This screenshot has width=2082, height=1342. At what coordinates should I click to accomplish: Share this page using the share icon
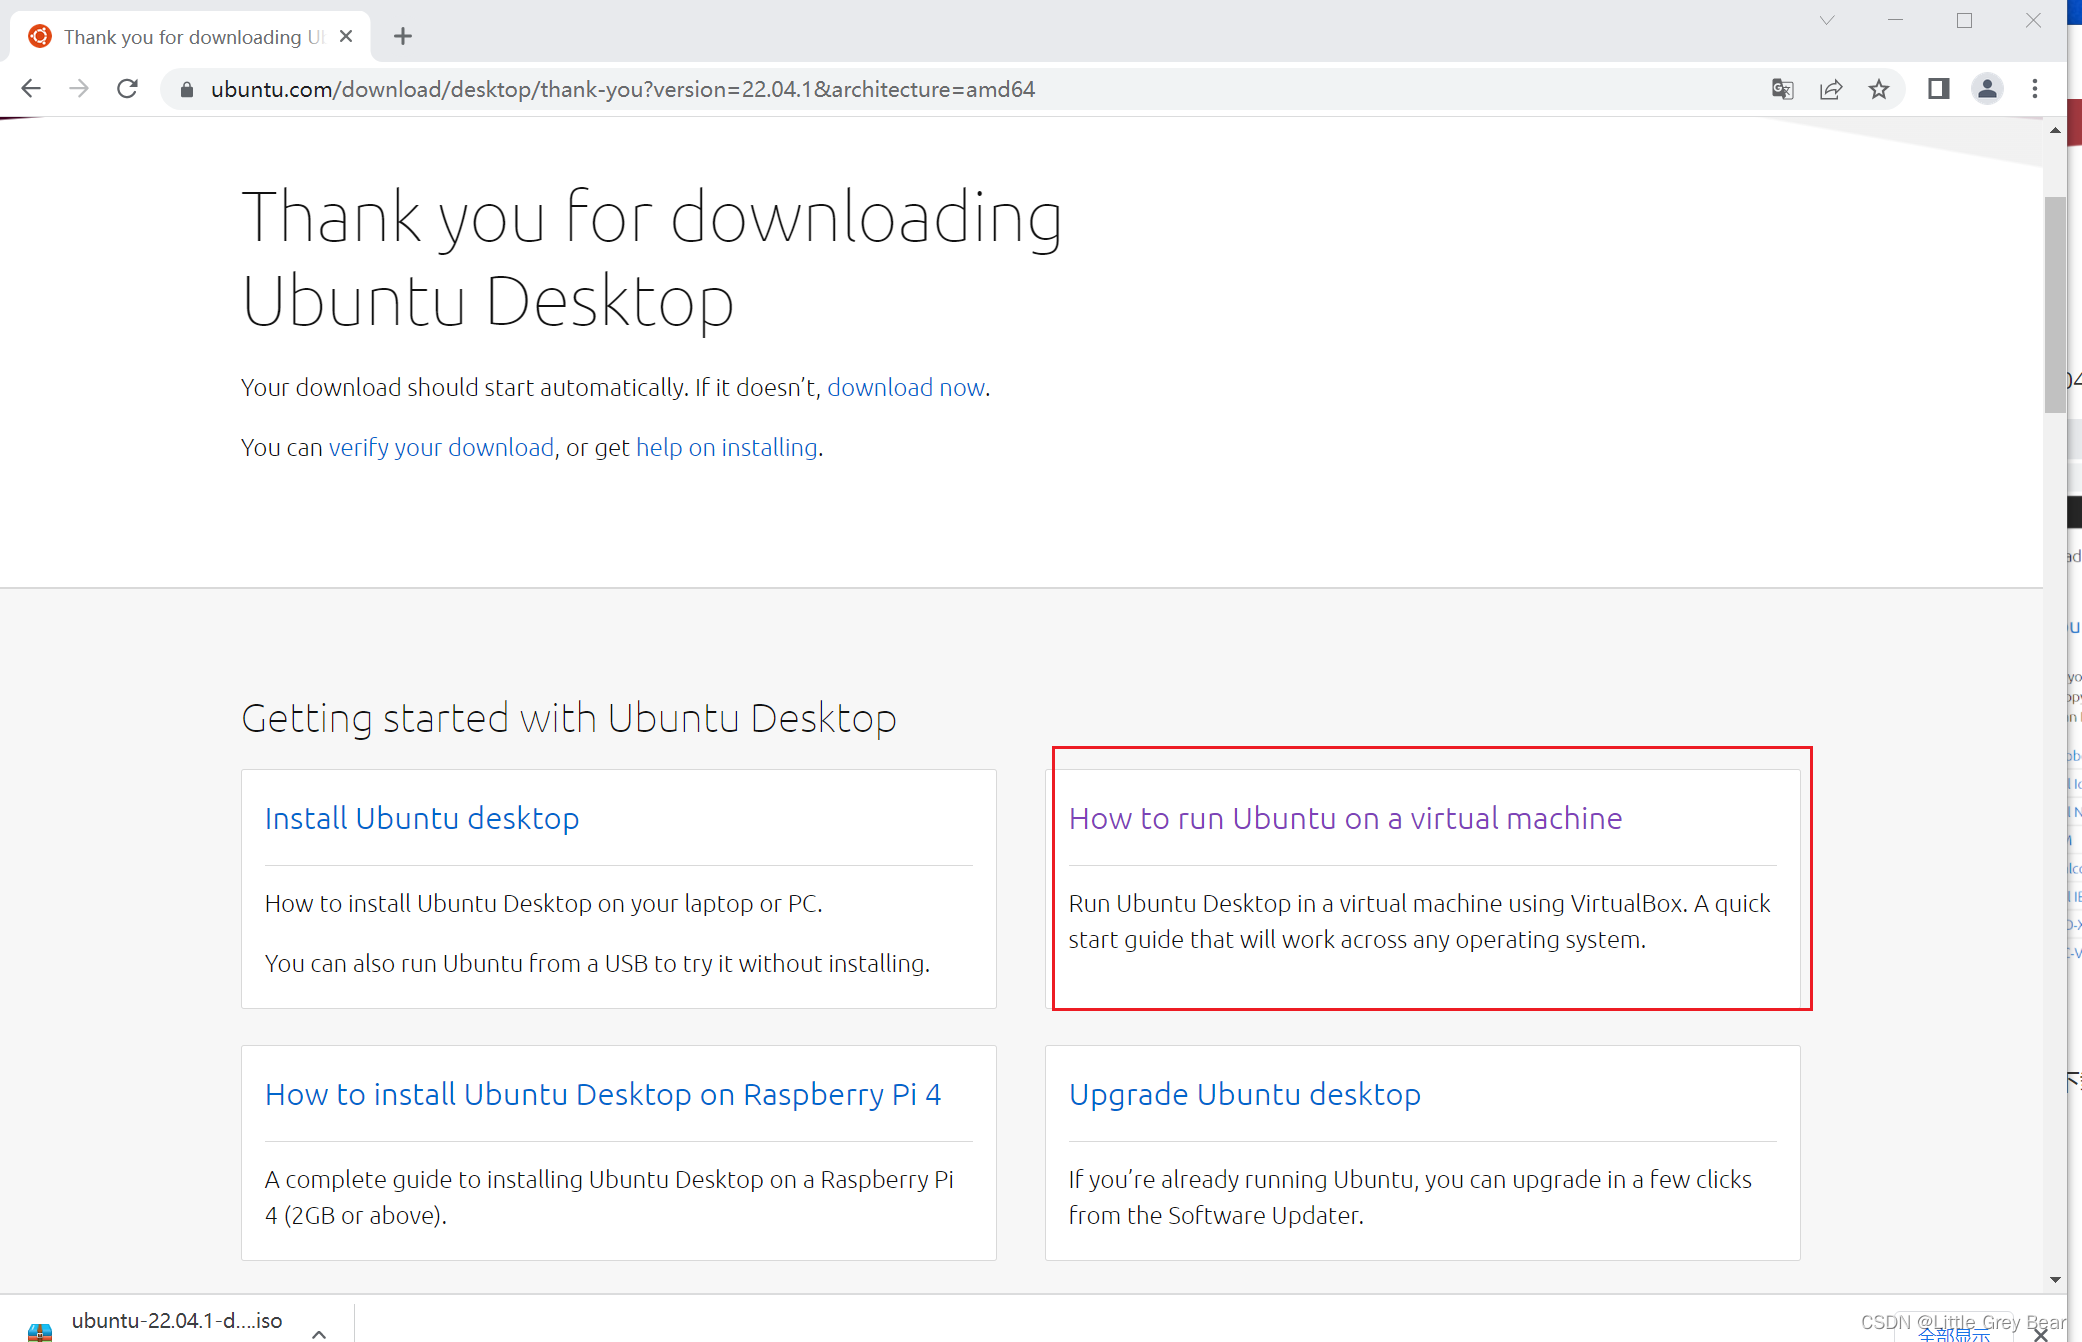click(1831, 89)
